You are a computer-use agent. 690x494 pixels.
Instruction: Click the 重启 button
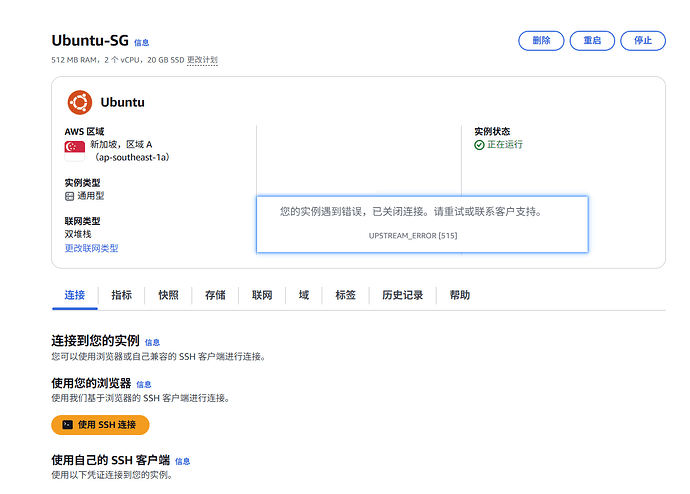click(x=592, y=41)
